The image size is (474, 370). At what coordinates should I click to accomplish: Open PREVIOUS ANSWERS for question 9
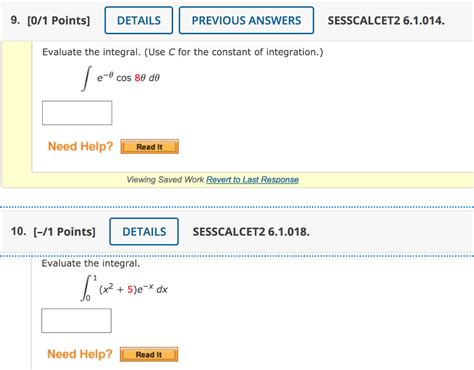tap(246, 20)
